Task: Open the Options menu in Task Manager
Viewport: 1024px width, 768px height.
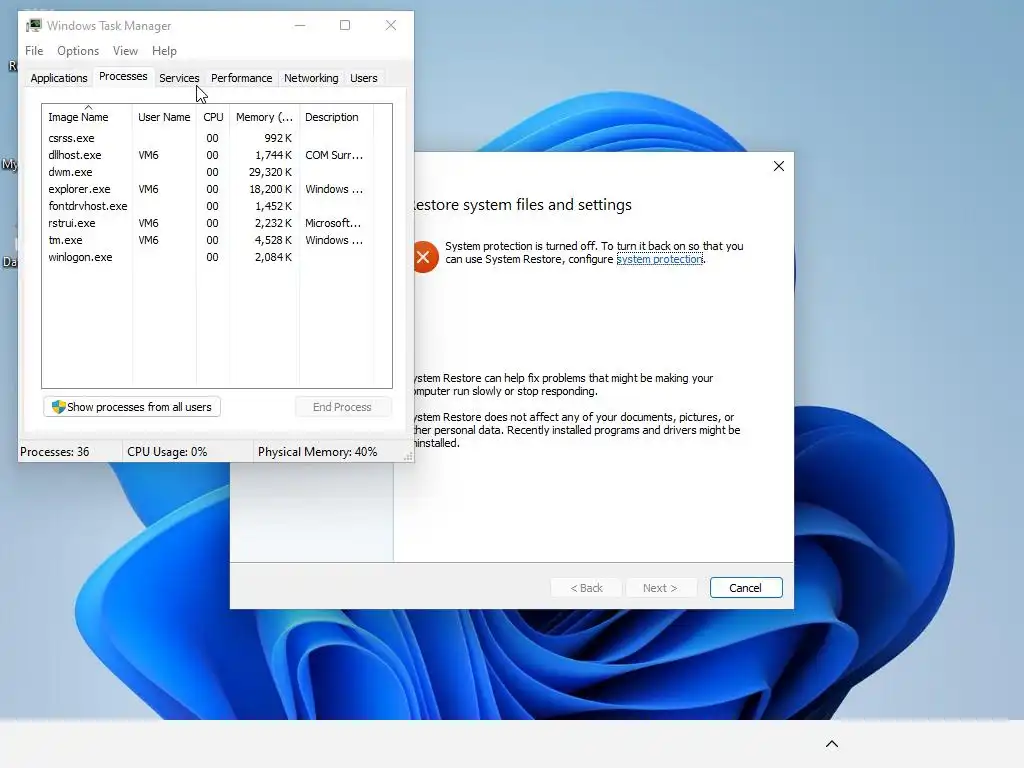Action: pos(78,51)
